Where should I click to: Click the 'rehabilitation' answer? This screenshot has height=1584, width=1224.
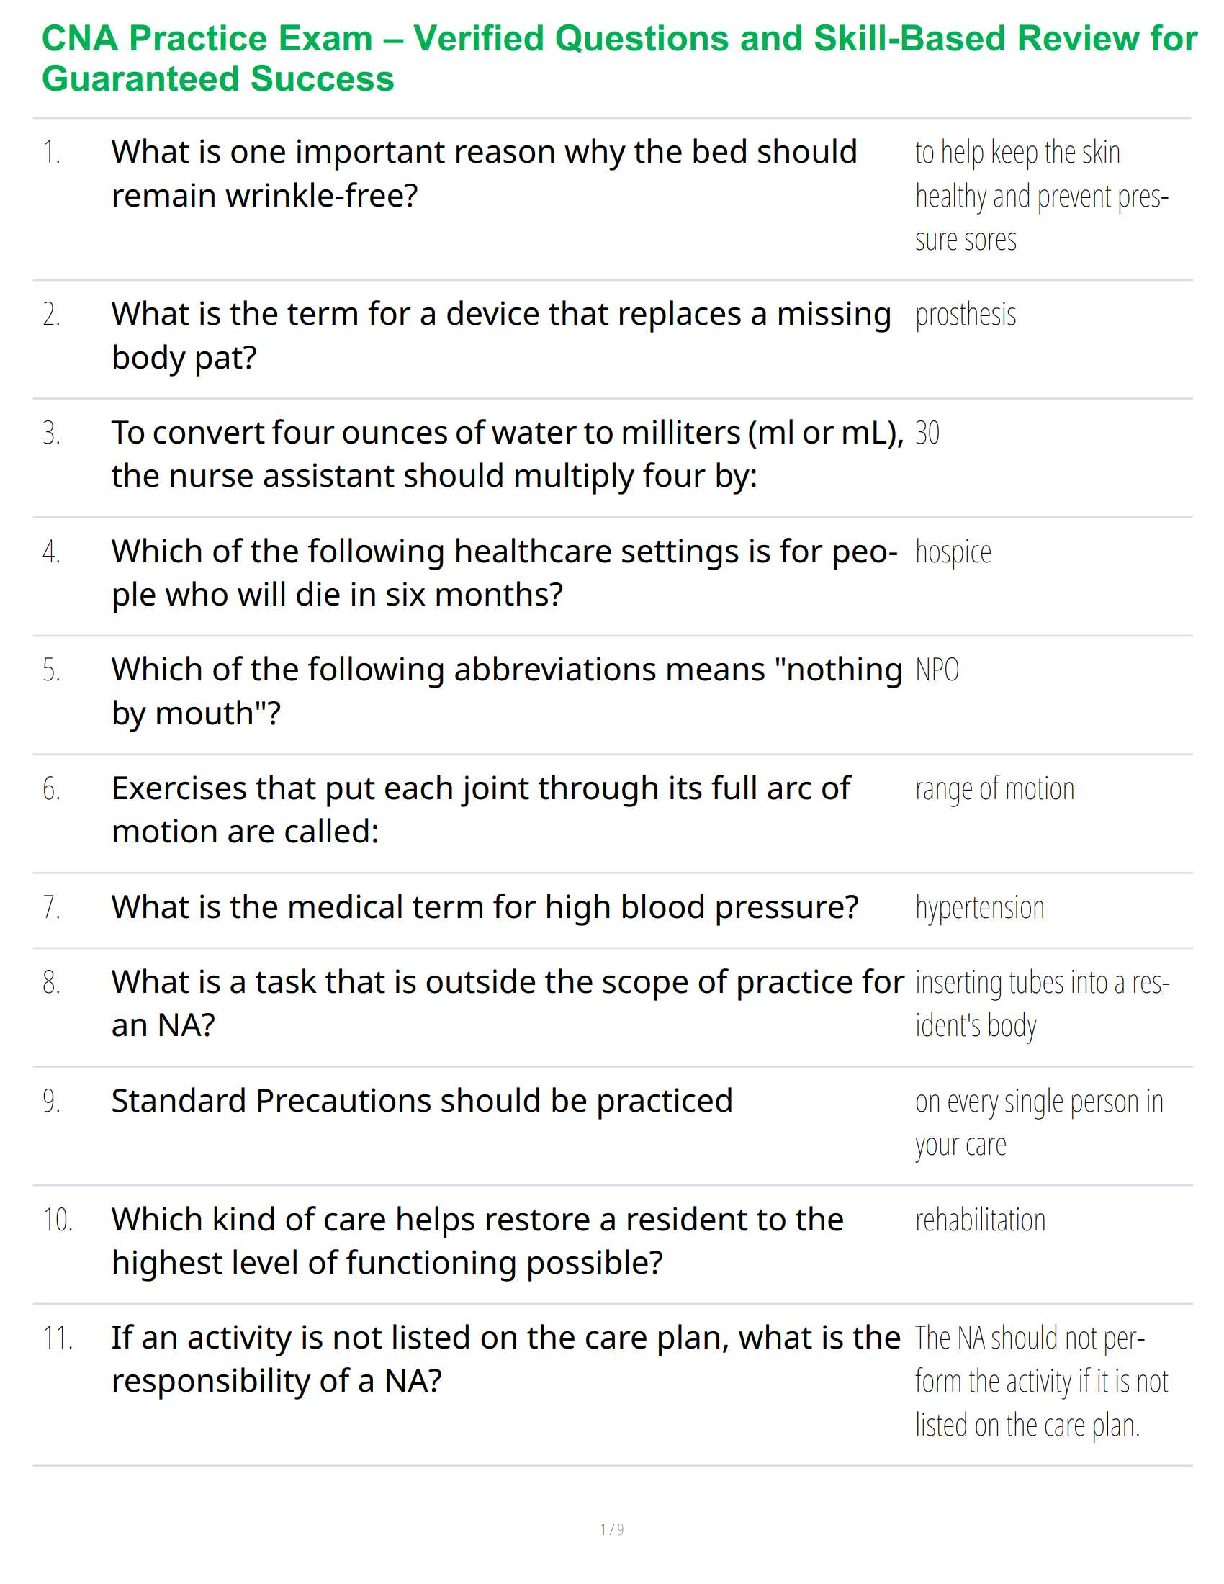pos(980,1220)
